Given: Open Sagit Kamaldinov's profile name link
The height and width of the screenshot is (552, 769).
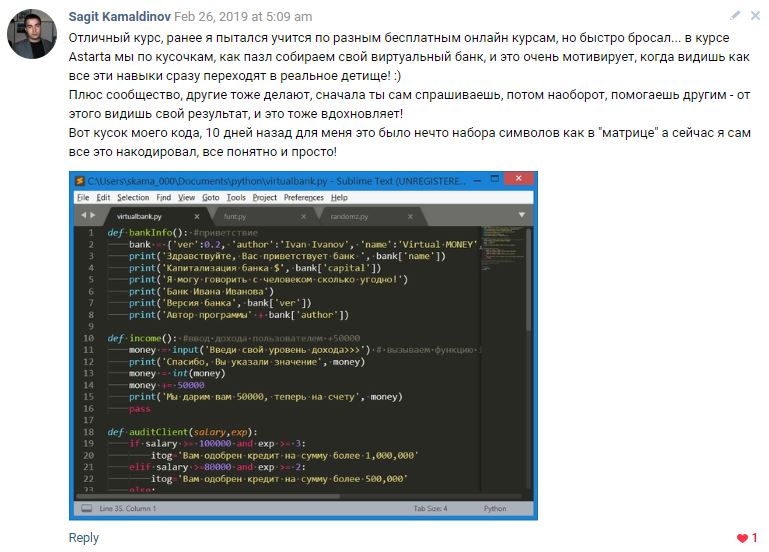Looking at the screenshot, I should pyautogui.click(x=120, y=16).
